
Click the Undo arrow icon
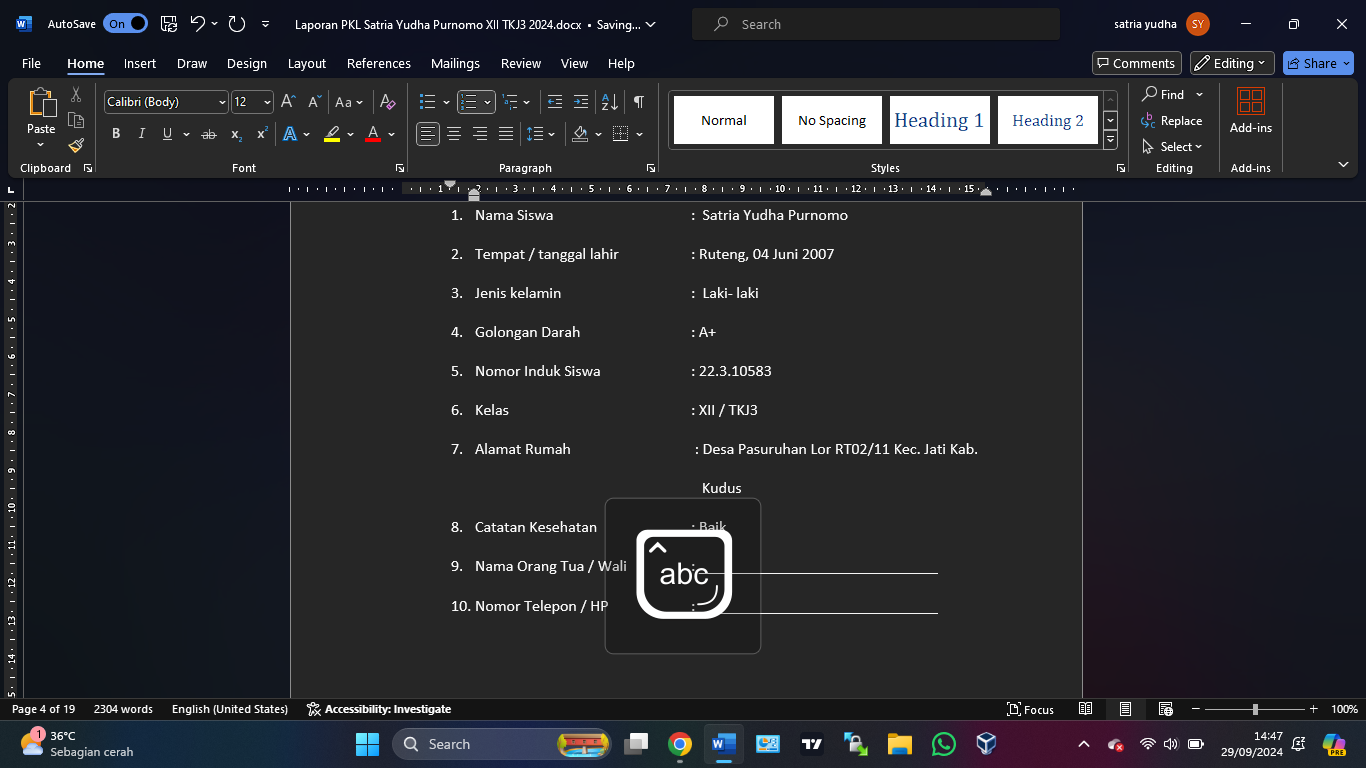(x=198, y=24)
